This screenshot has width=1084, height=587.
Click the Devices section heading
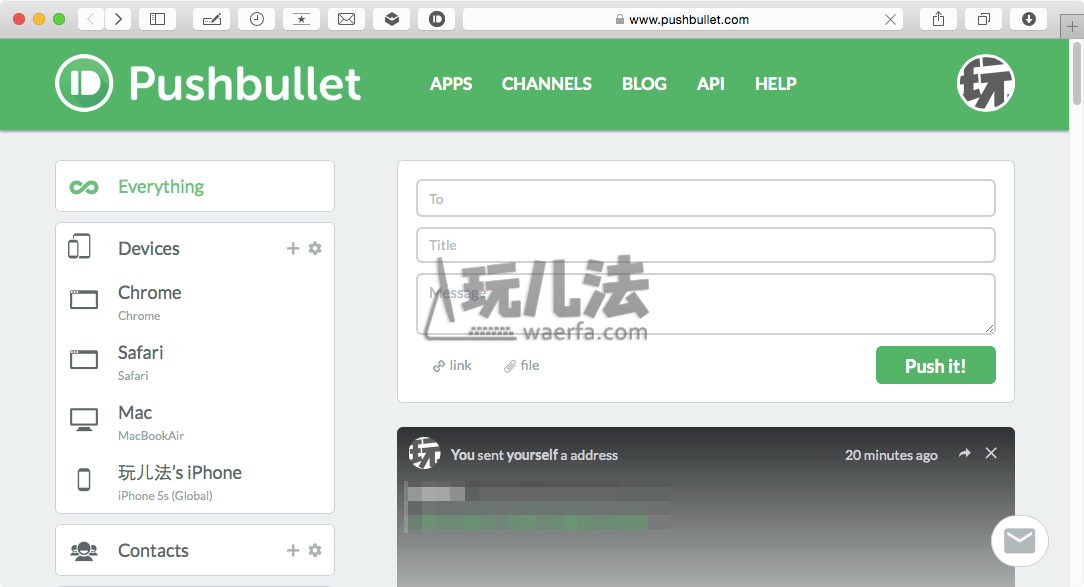[x=149, y=248]
